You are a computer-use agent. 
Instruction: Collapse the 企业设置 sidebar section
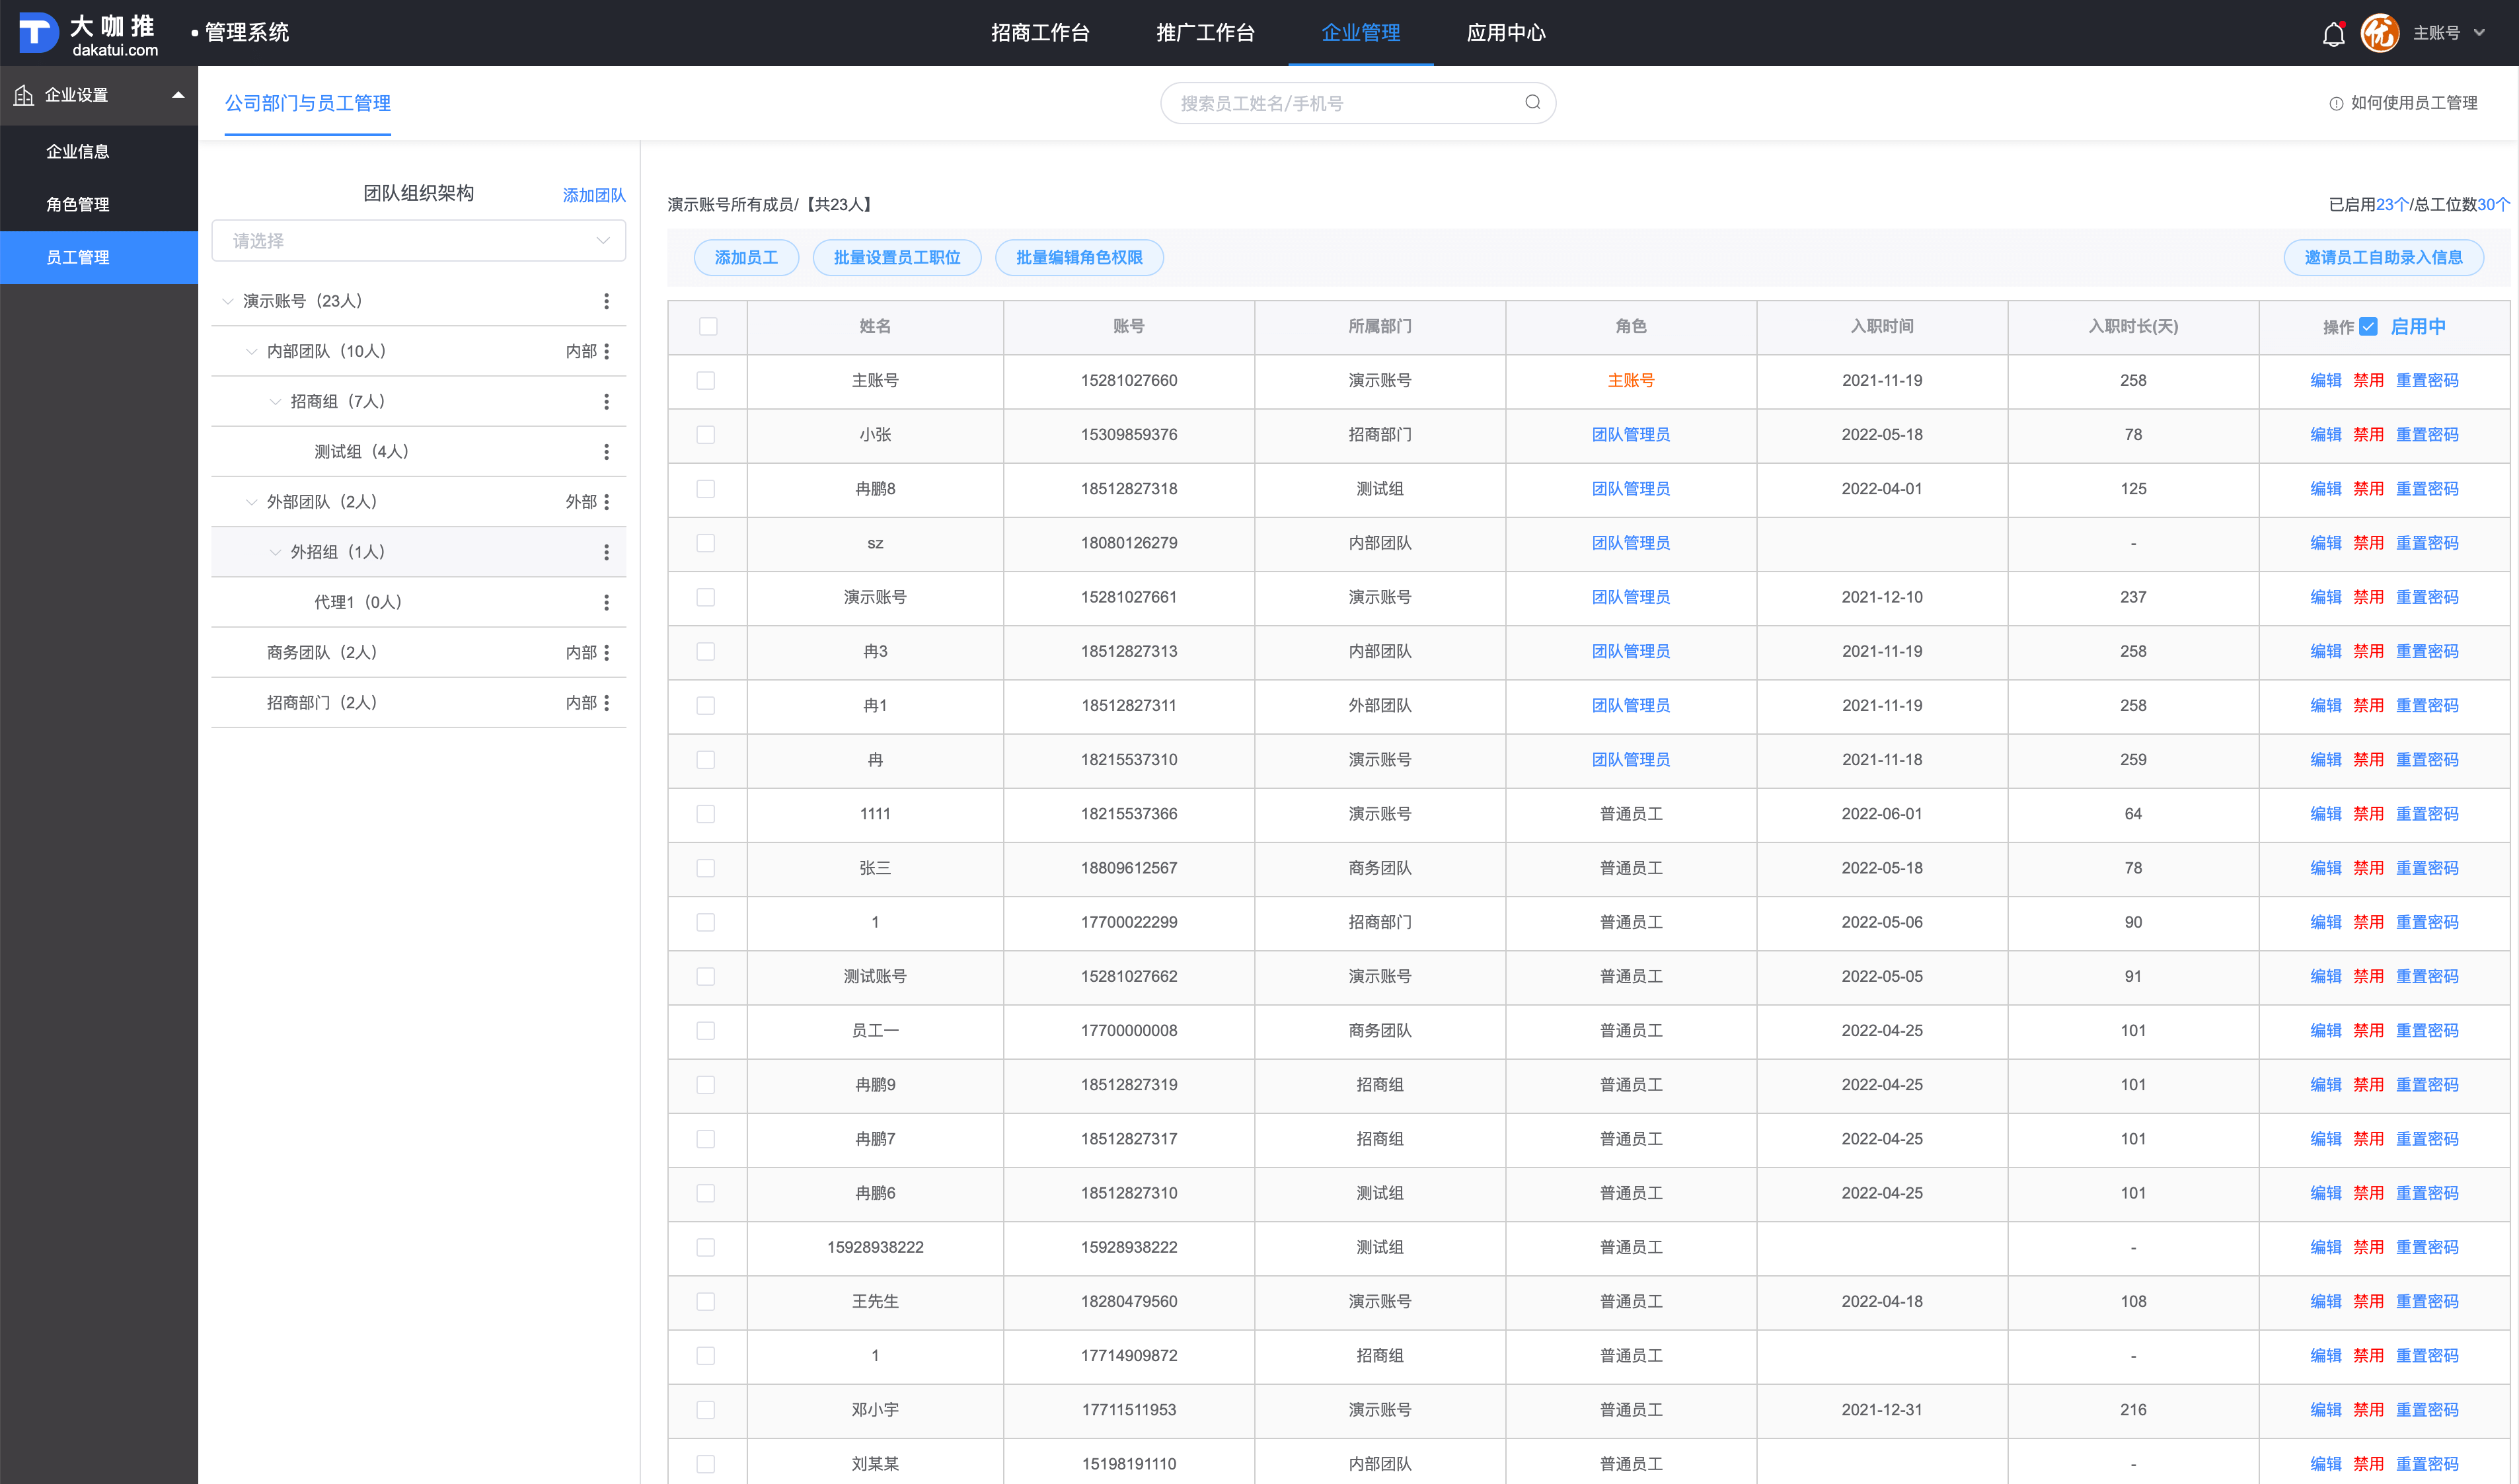point(178,95)
